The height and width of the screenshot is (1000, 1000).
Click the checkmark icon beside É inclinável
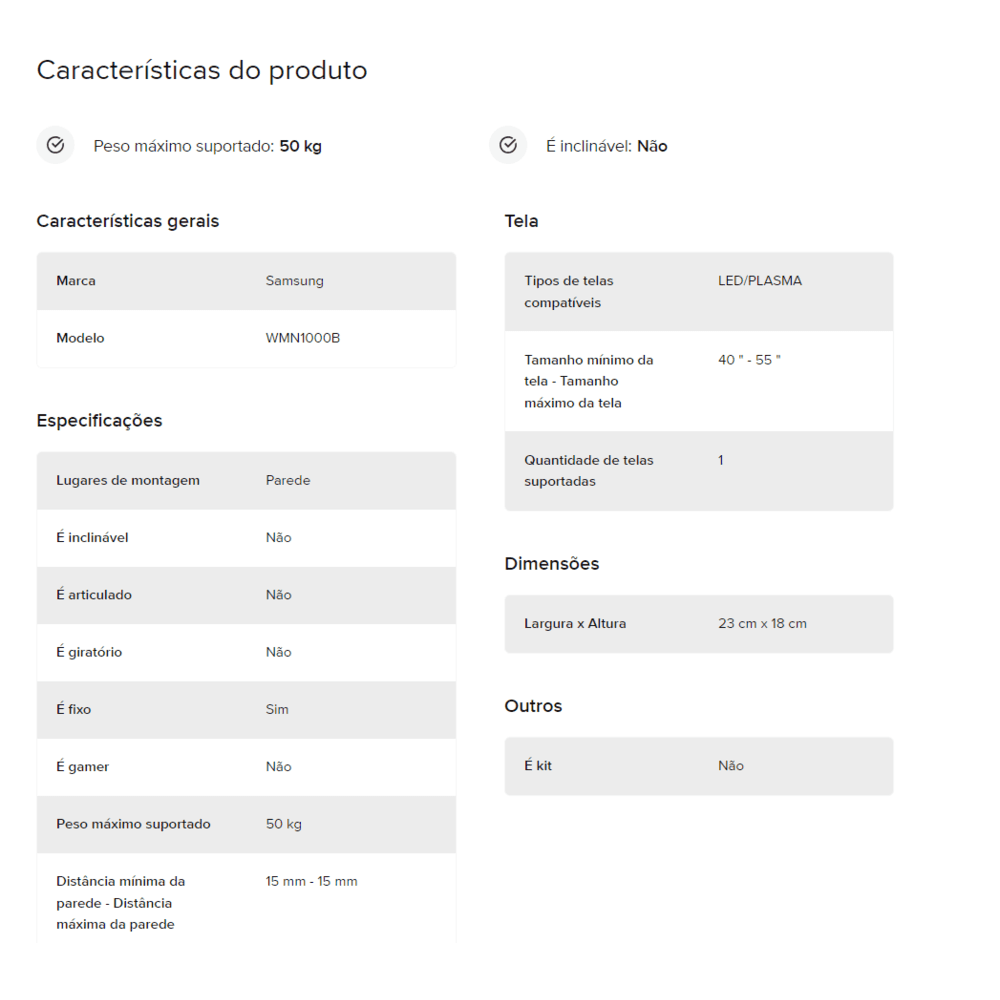[x=508, y=145]
